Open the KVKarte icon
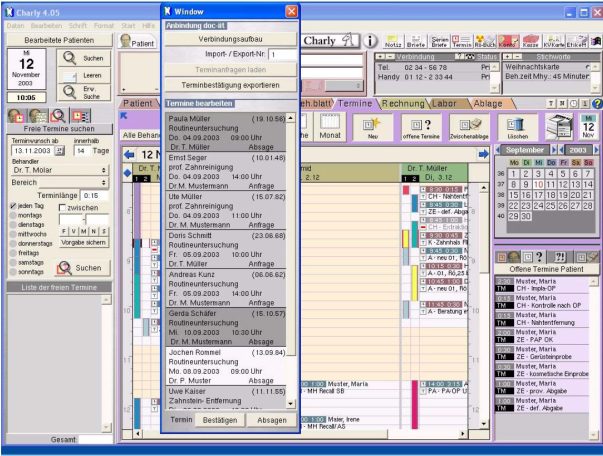The image size is (603, 456). click(553, 41)
